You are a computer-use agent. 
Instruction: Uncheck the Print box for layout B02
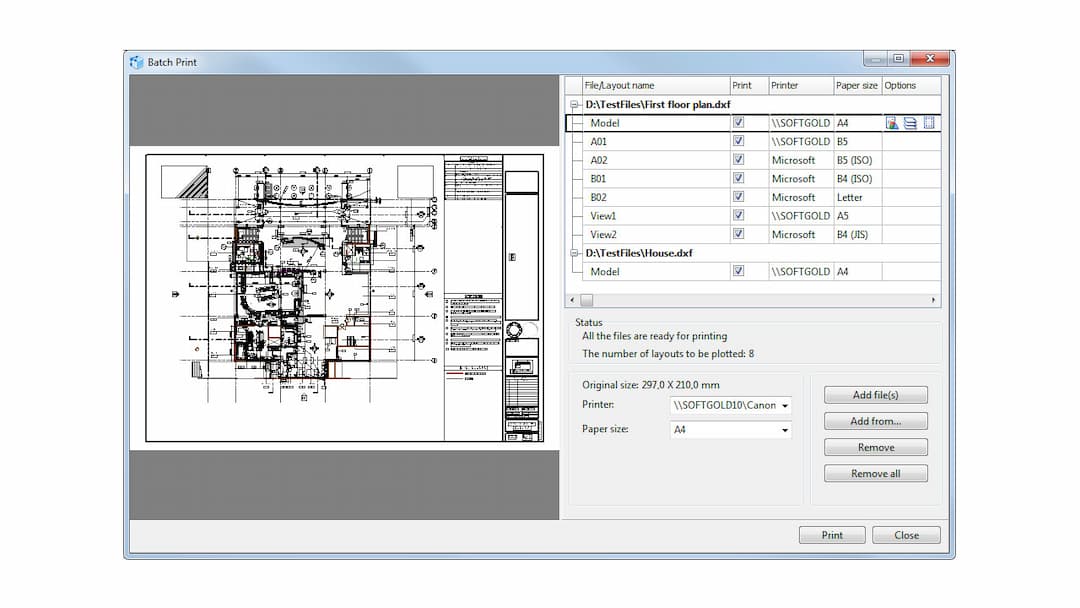(737, 197)
